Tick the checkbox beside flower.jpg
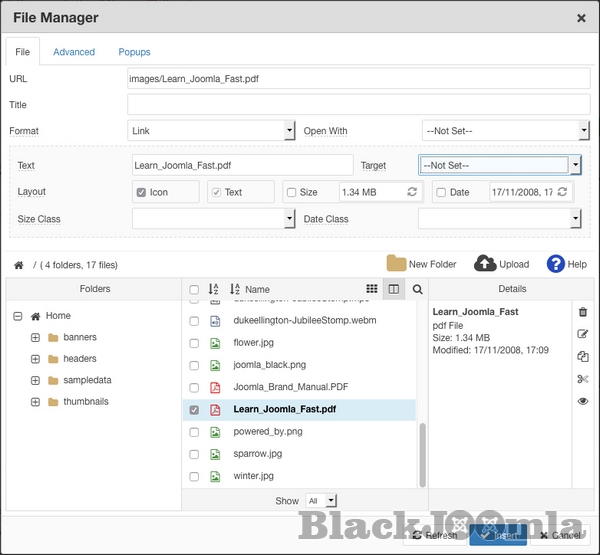 [x=194, y=343]
